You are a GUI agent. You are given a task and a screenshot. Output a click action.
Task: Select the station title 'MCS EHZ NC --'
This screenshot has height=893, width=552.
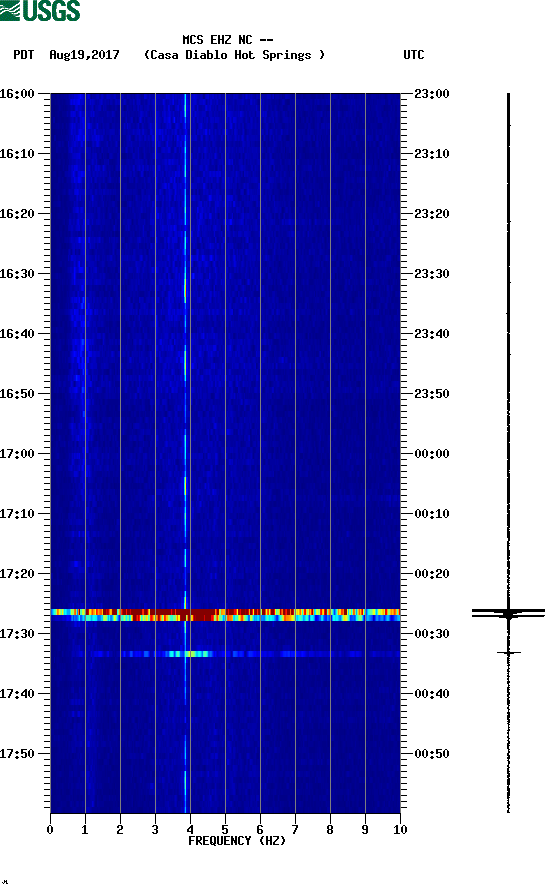pos(228,40)
